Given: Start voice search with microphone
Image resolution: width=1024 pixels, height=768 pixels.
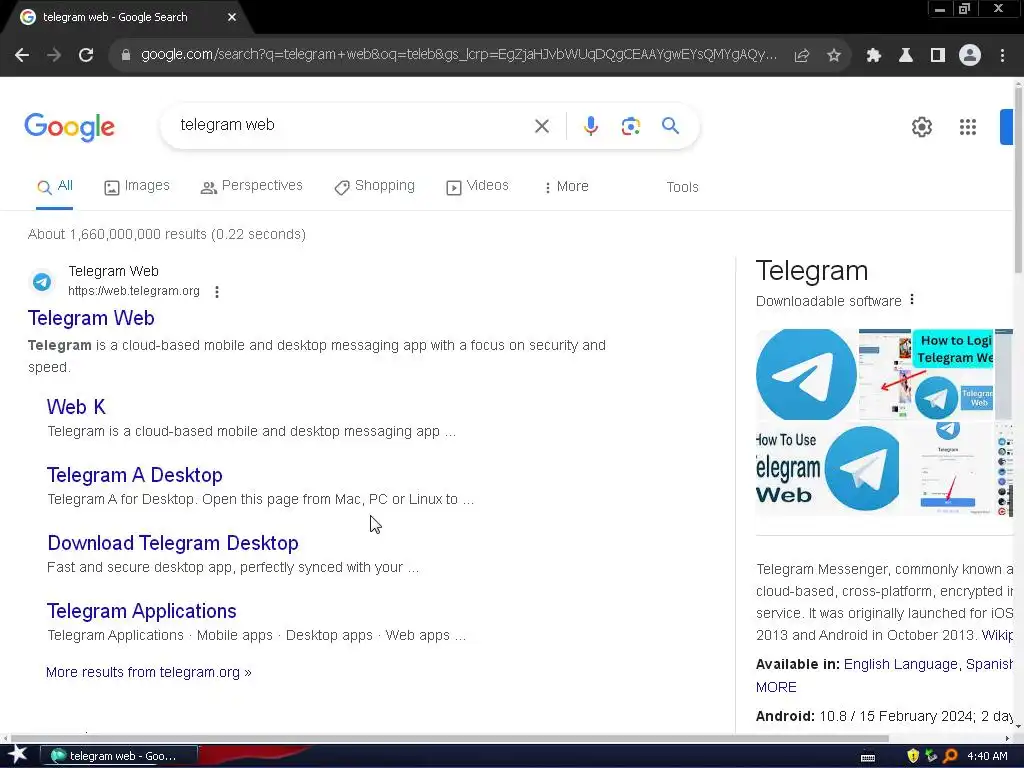Looking at the screenshot, I should tap(591, 126).
